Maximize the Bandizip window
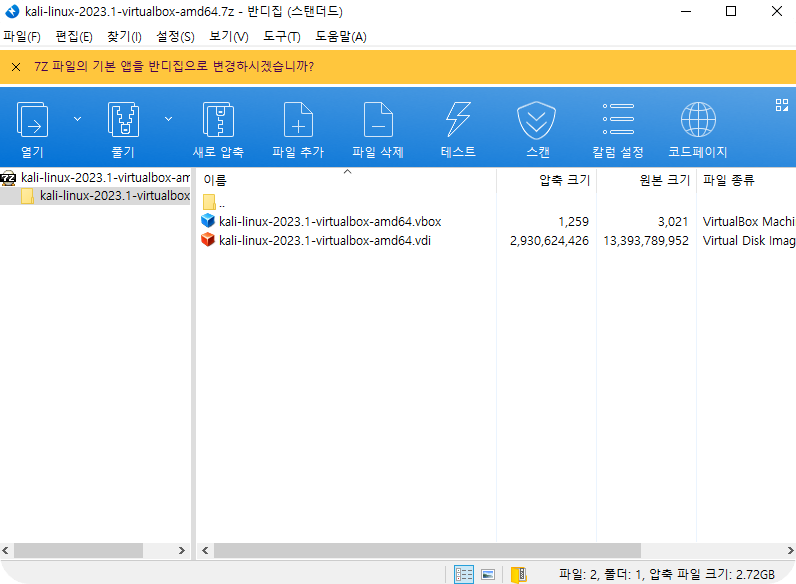This screenshot has width=796, height=584. click(731, 11)
